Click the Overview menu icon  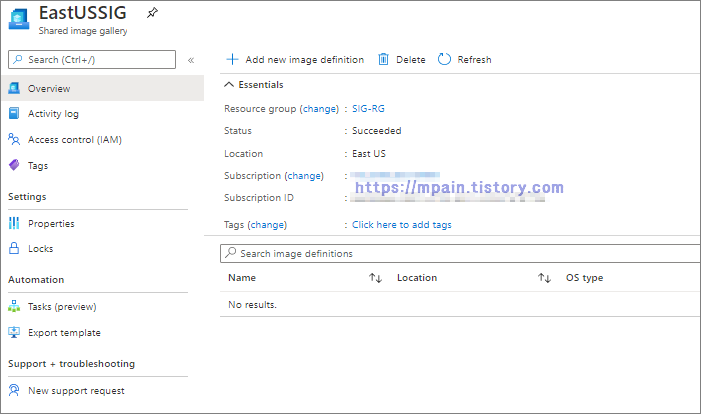click(x=14, y=88)
